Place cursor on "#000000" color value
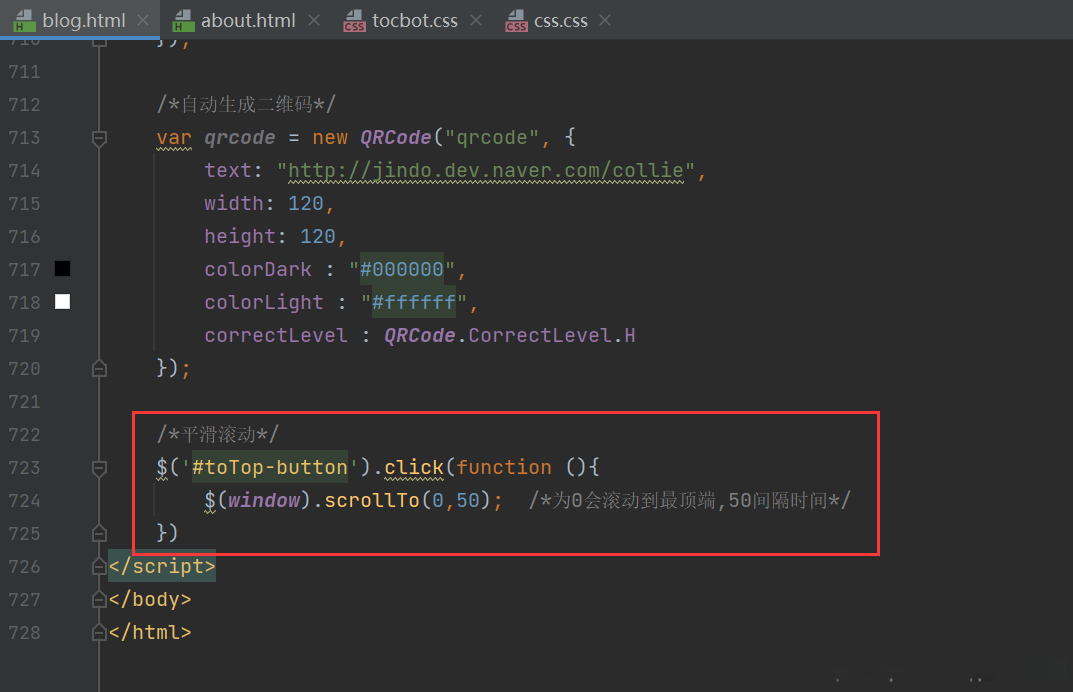Screen dimensions: 1073x692 point(402,269)
